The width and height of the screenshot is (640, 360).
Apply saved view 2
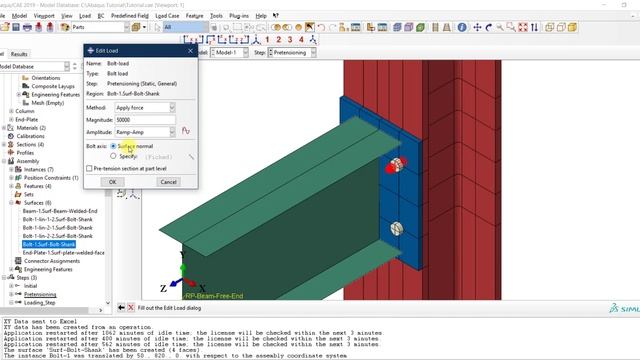279,40
